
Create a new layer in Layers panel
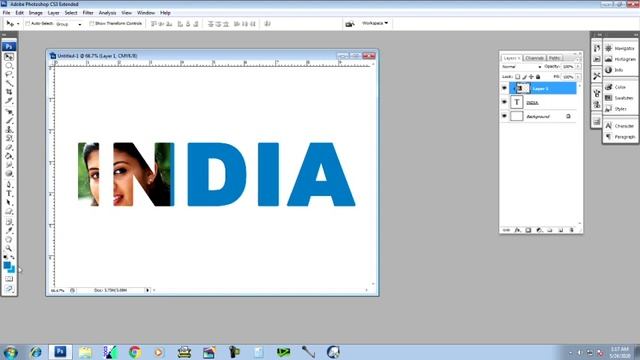click(560, 230)
